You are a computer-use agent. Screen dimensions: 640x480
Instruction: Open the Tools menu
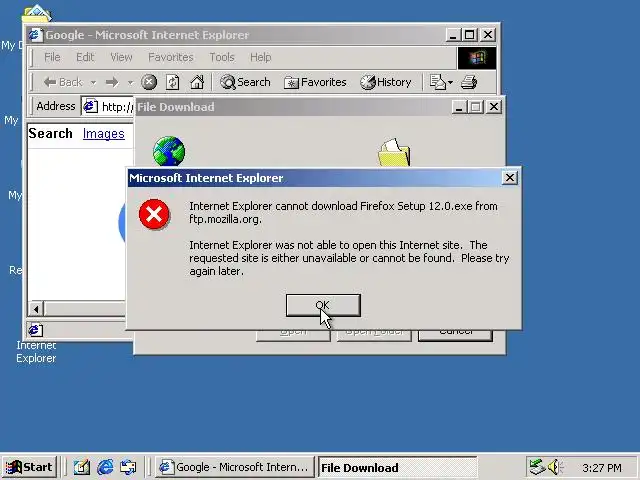click(x=222, y=57)
